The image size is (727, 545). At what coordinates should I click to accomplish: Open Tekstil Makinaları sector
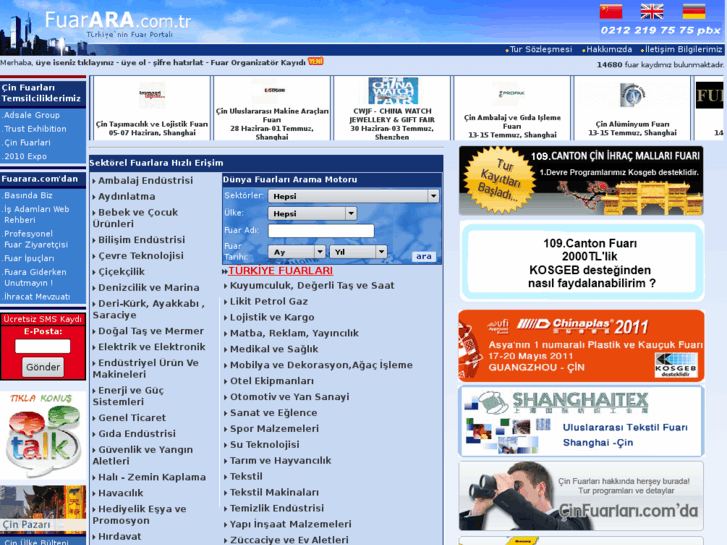(x=274, y=492)
